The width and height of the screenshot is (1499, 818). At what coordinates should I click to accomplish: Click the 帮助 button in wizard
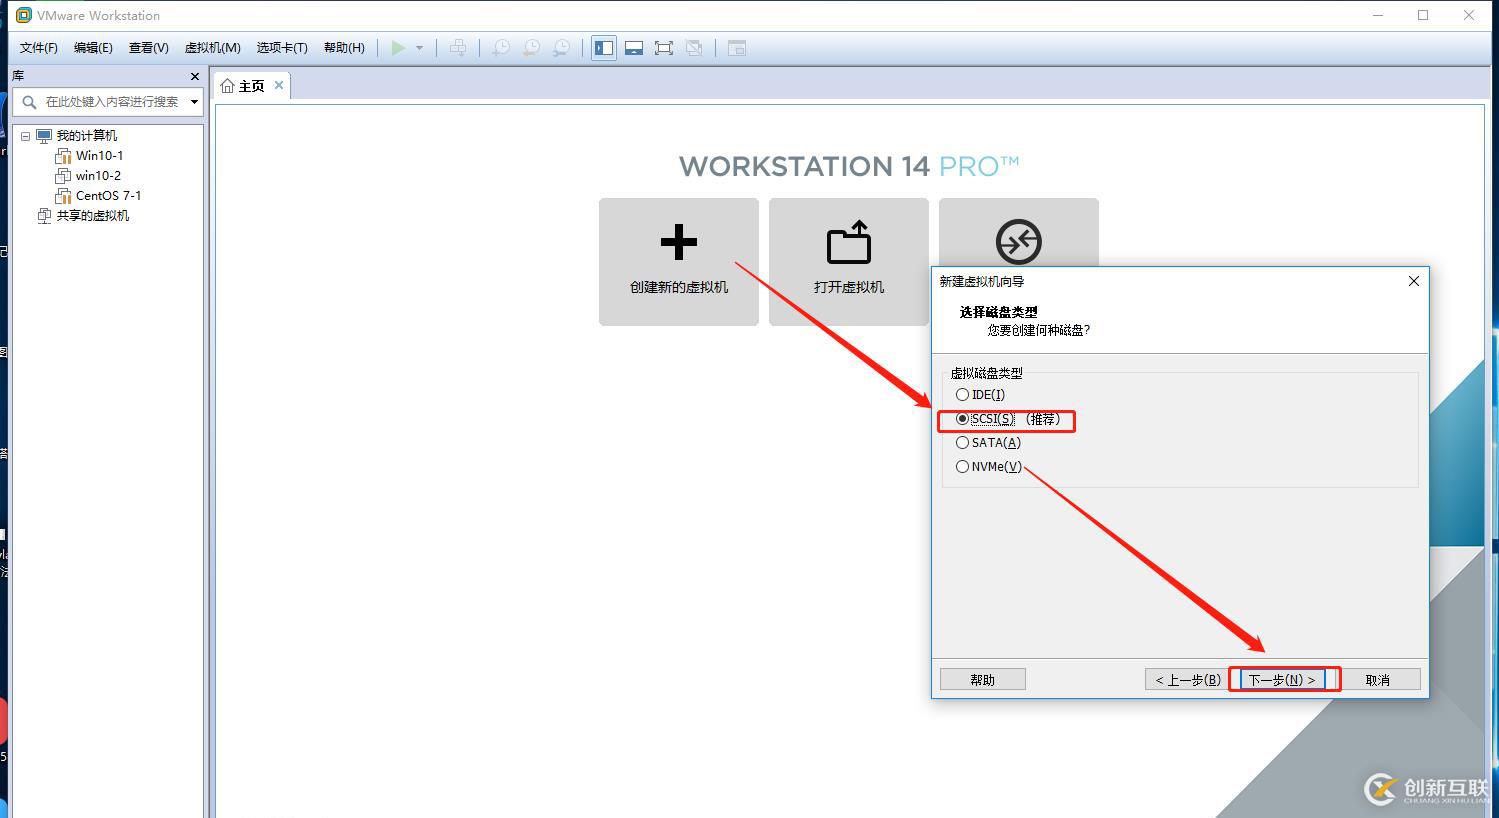(x=983, y=680)
